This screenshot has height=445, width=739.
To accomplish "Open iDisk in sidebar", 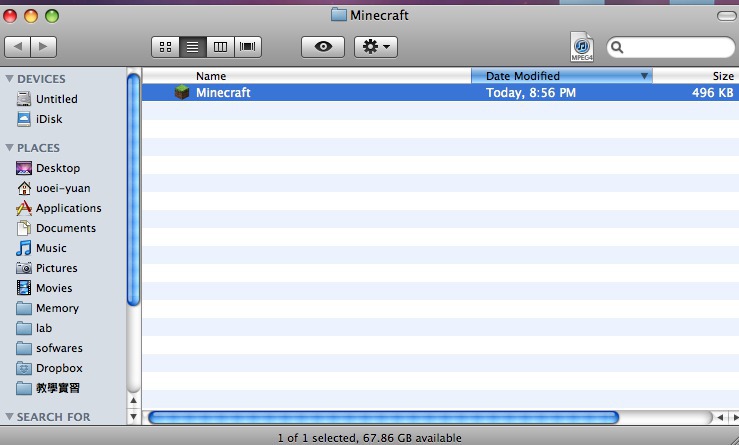I will pos(39,119).
